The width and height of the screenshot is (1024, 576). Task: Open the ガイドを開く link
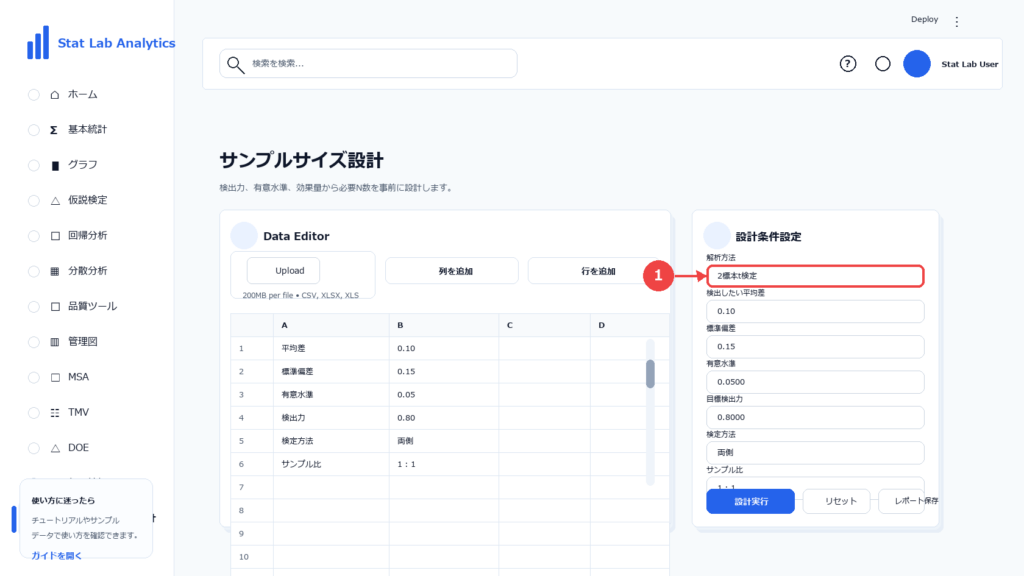57,556
